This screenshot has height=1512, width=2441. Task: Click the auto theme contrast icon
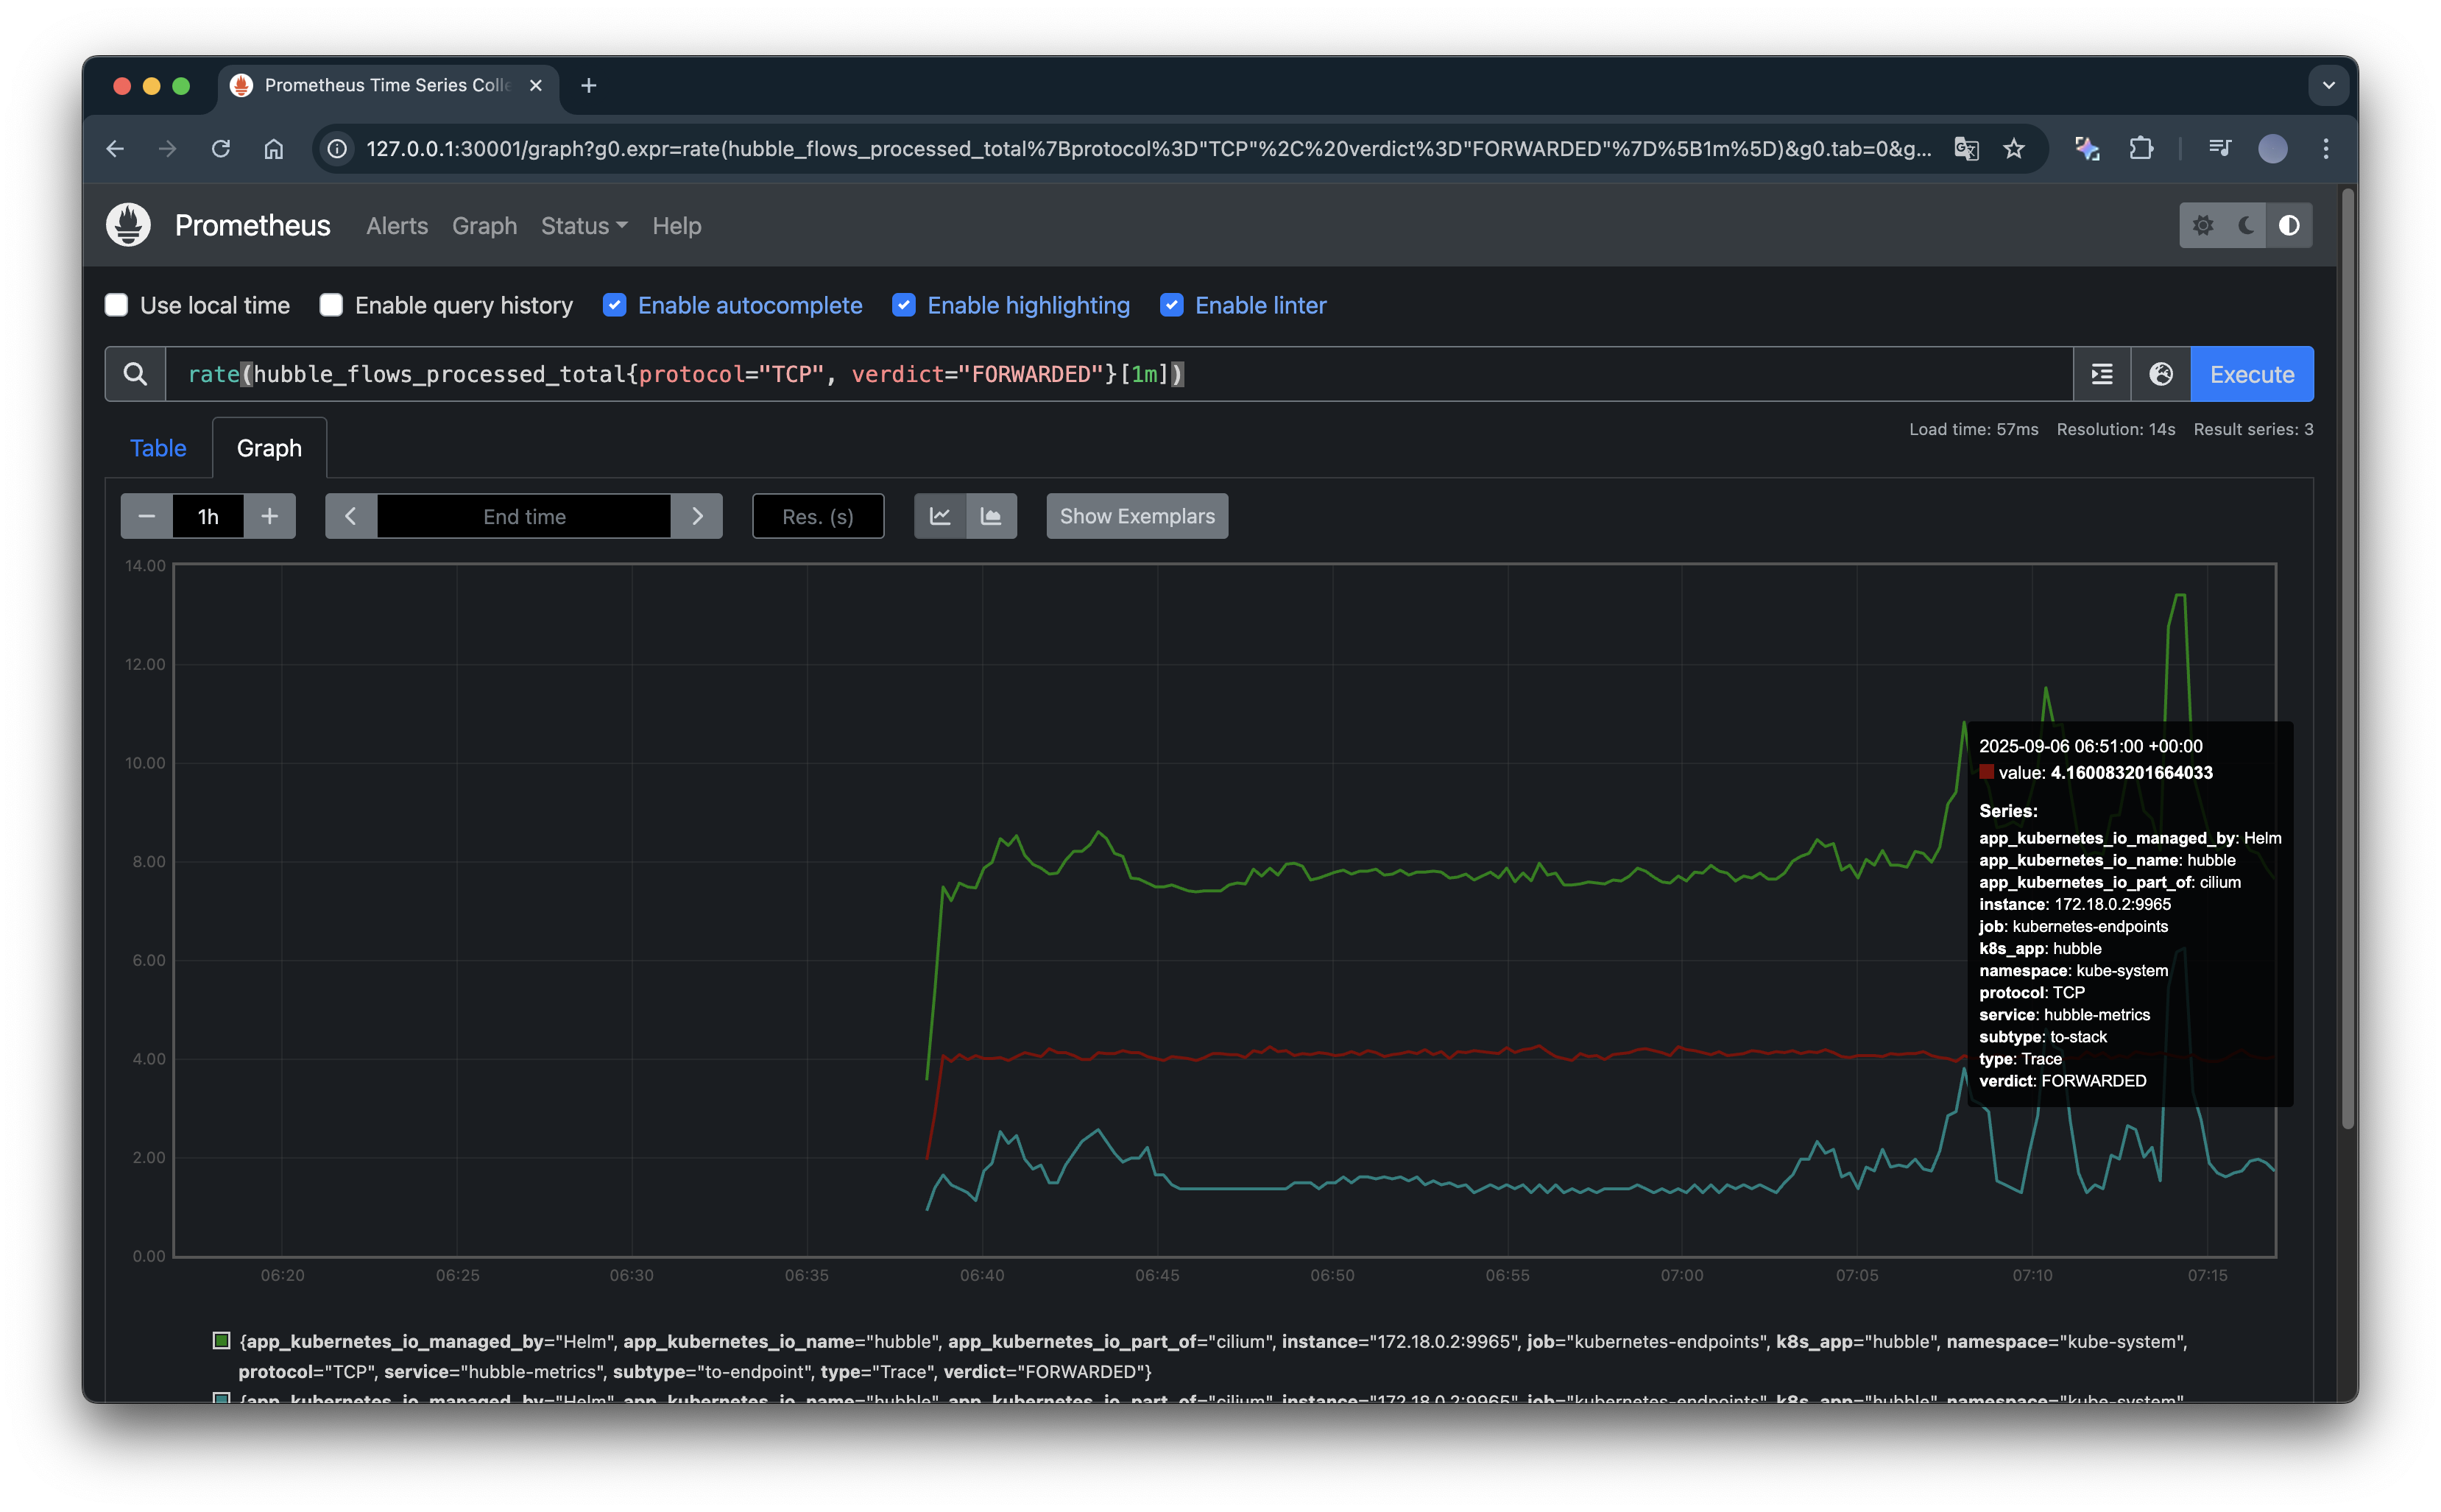[x=2289, y=225]
